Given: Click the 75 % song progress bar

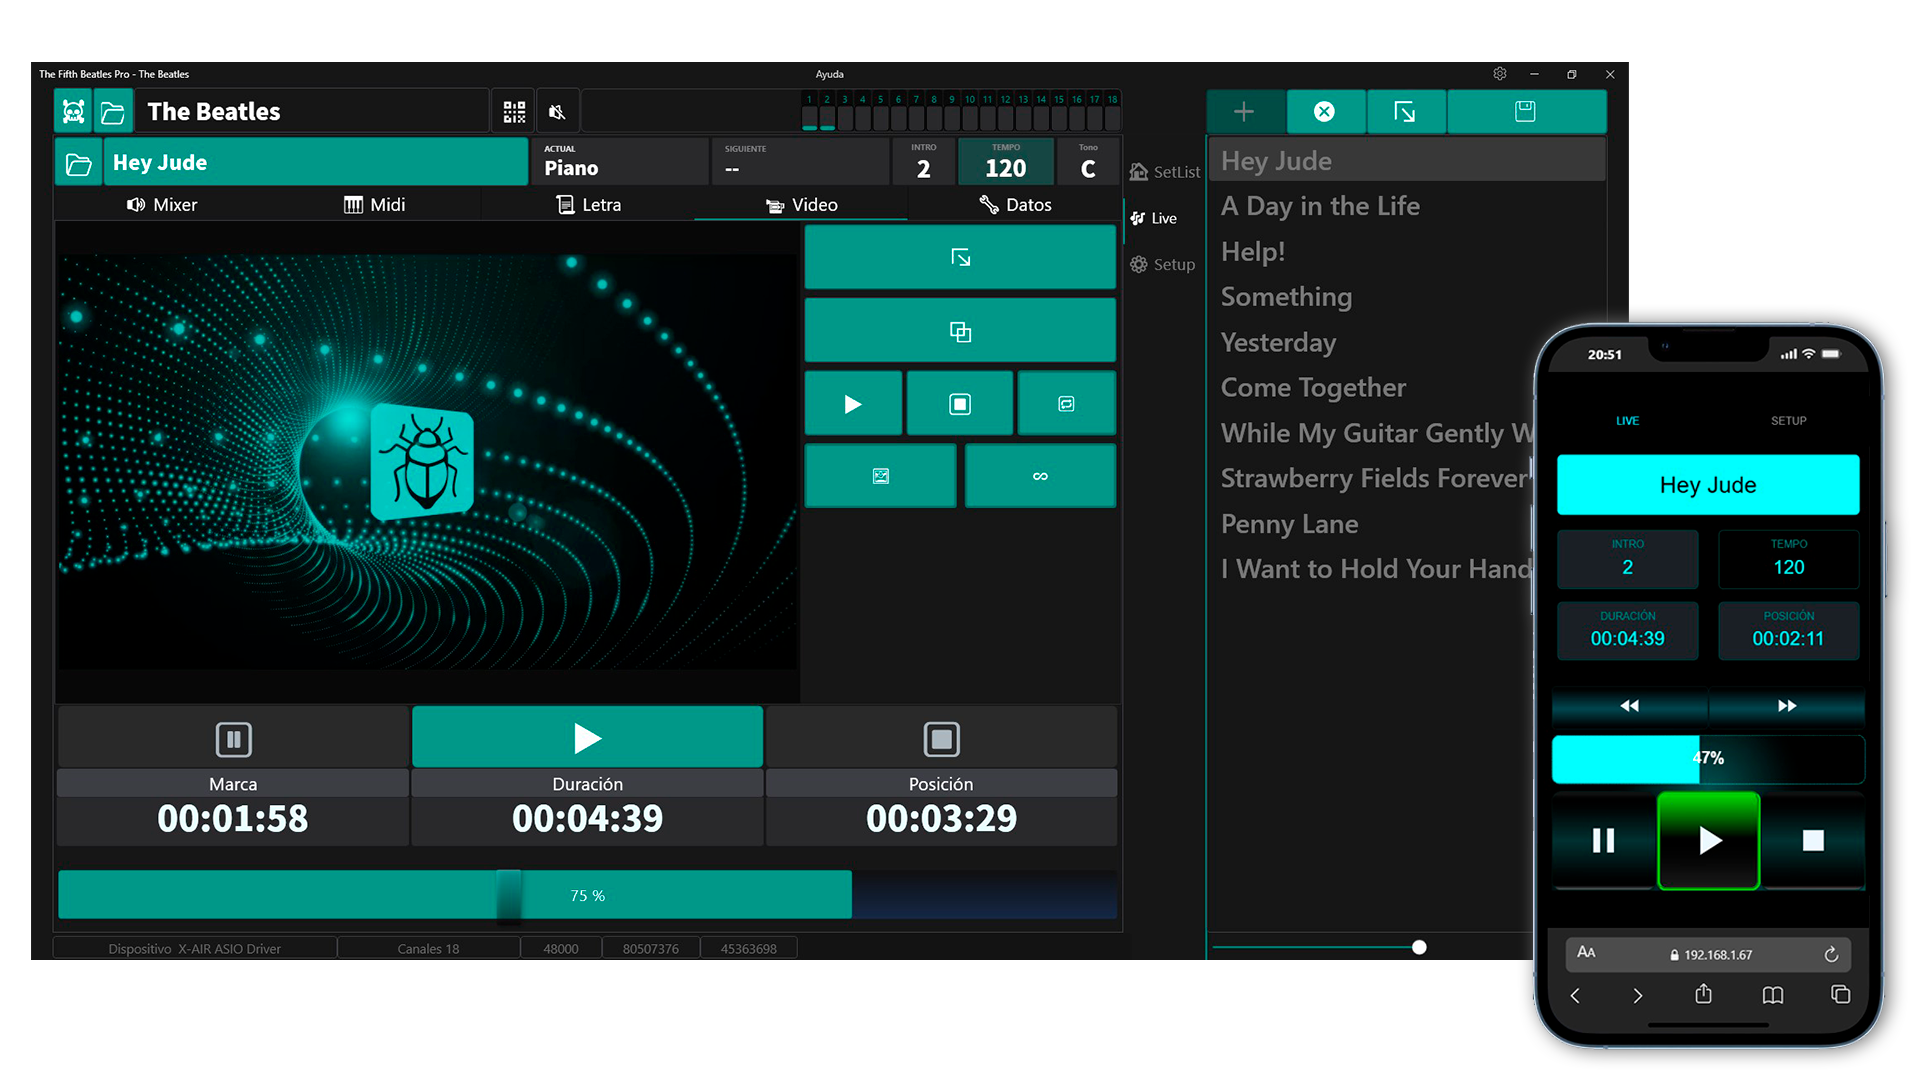Looking at the screenshot, I should (x=587, y=896).
